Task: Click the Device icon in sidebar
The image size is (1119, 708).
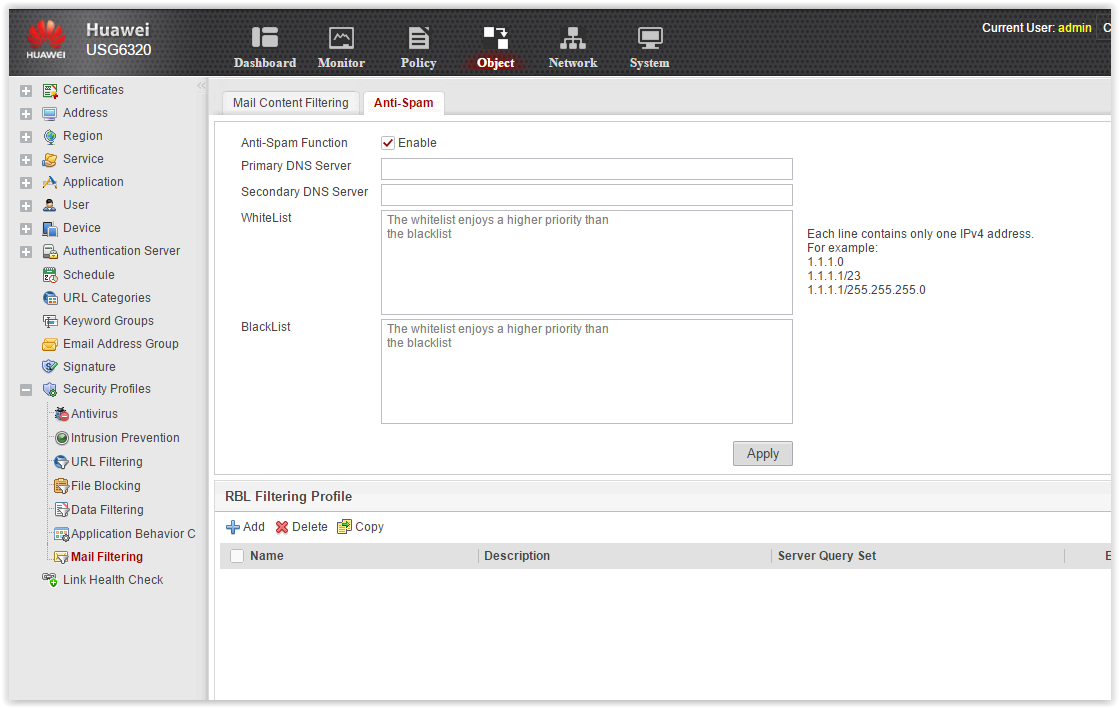Action: tap(50, 228)
